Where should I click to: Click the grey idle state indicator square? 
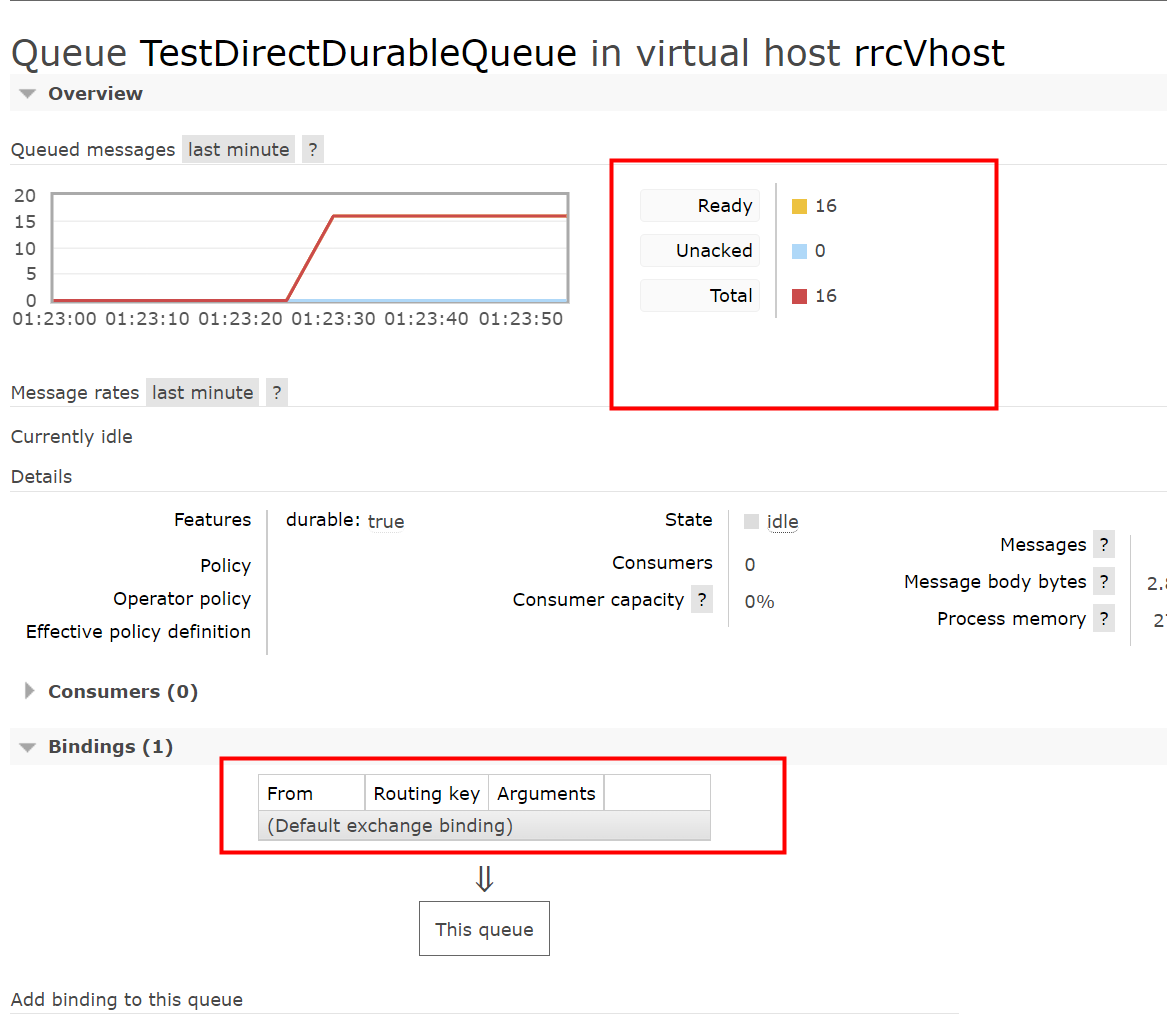tap(752, 521)
